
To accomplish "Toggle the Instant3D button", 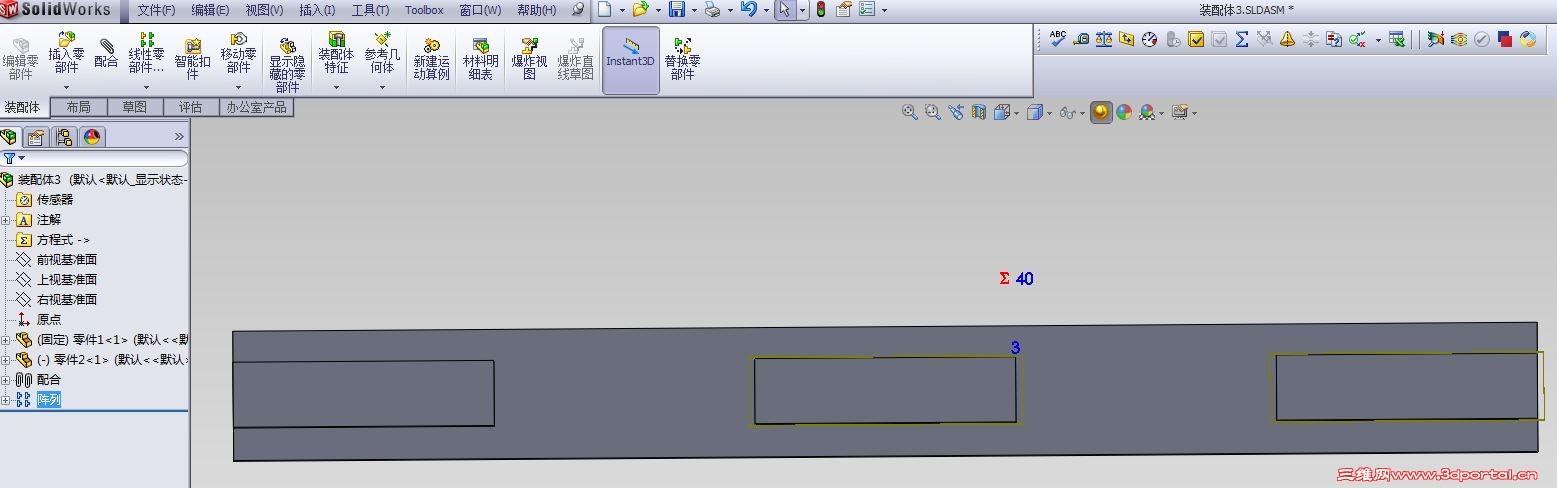I will click(x=630, y=60).
